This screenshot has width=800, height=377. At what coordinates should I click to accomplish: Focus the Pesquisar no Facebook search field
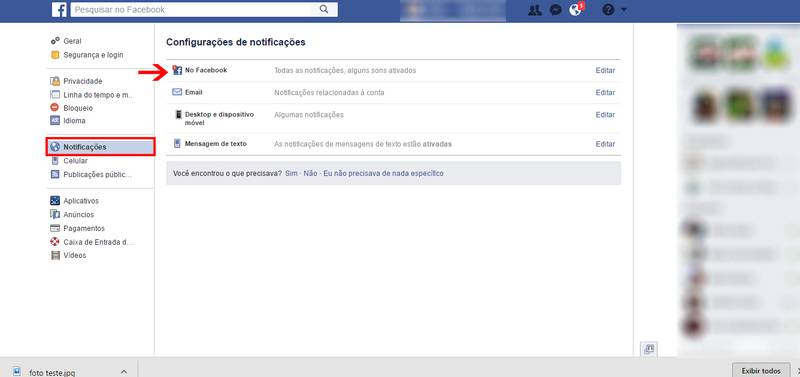tap(191, 10)
